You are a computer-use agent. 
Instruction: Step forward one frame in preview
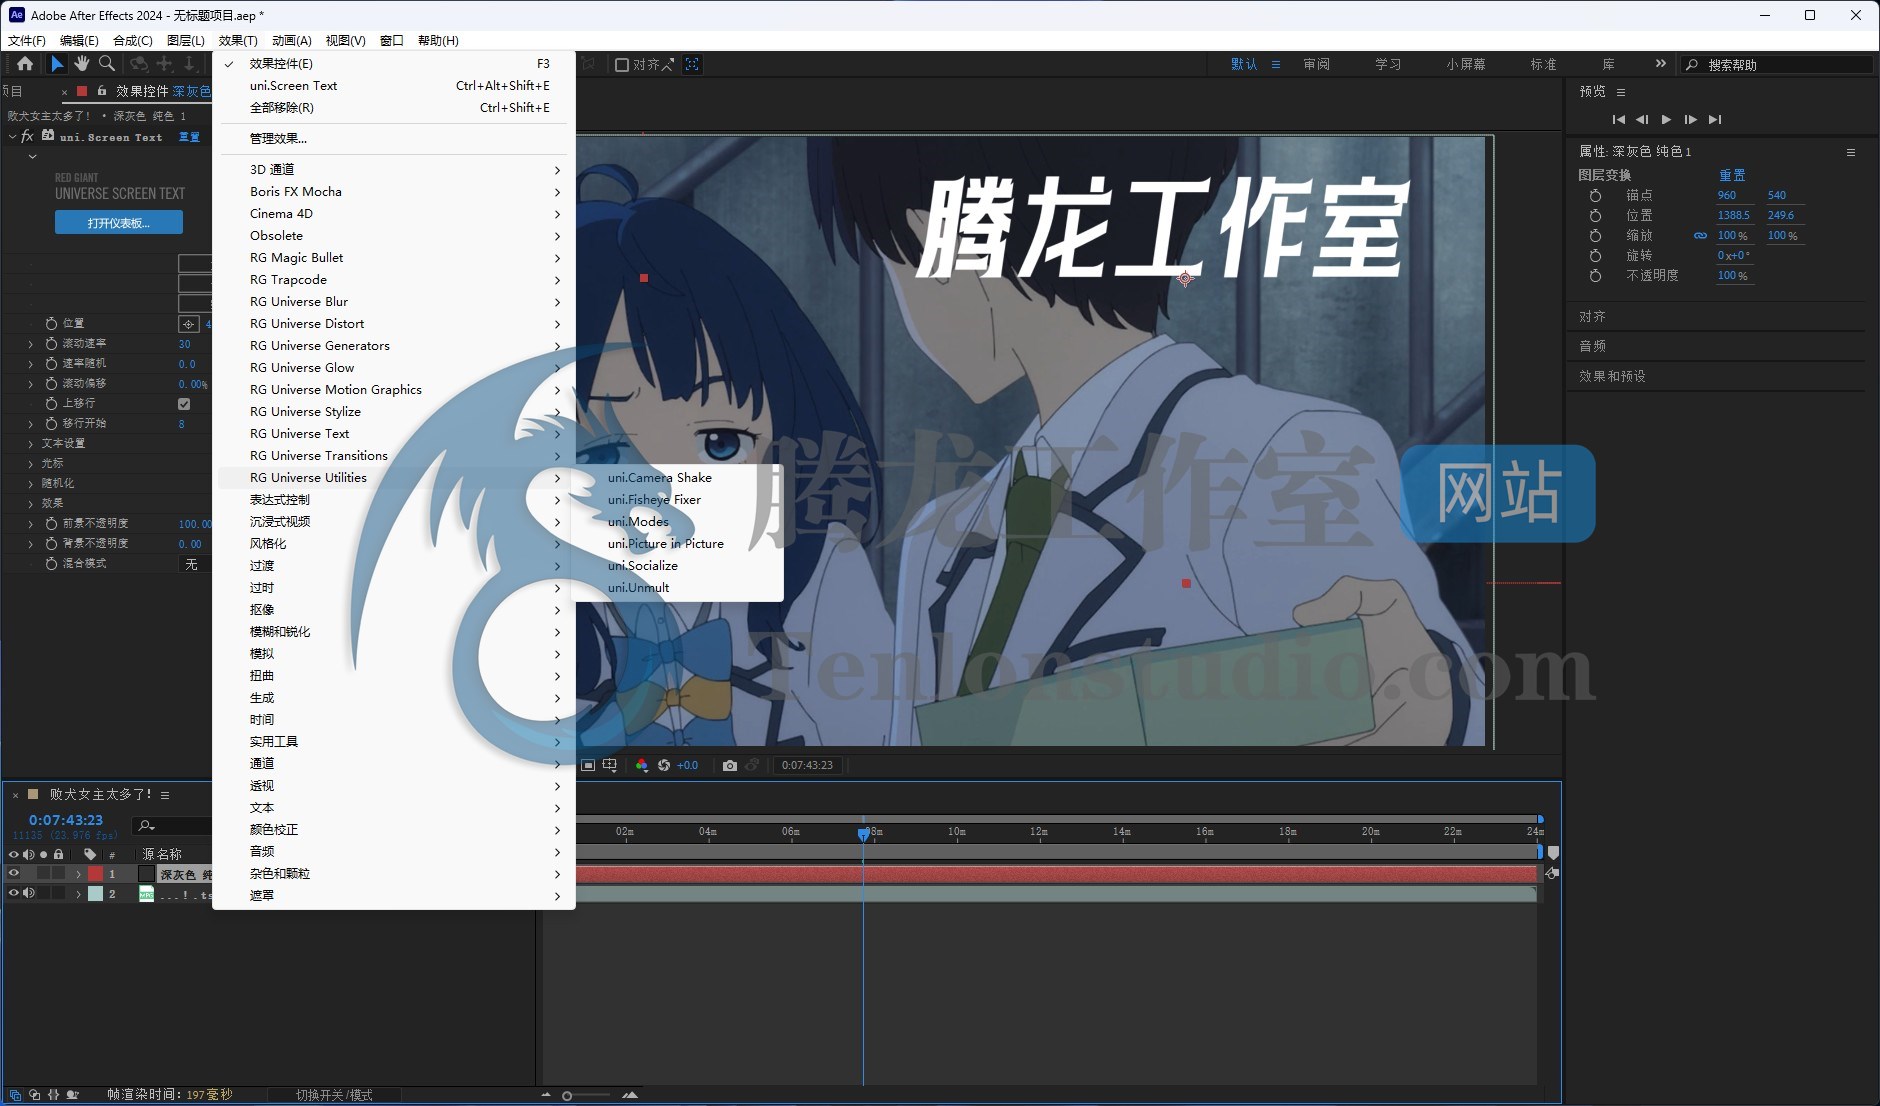1690,119
